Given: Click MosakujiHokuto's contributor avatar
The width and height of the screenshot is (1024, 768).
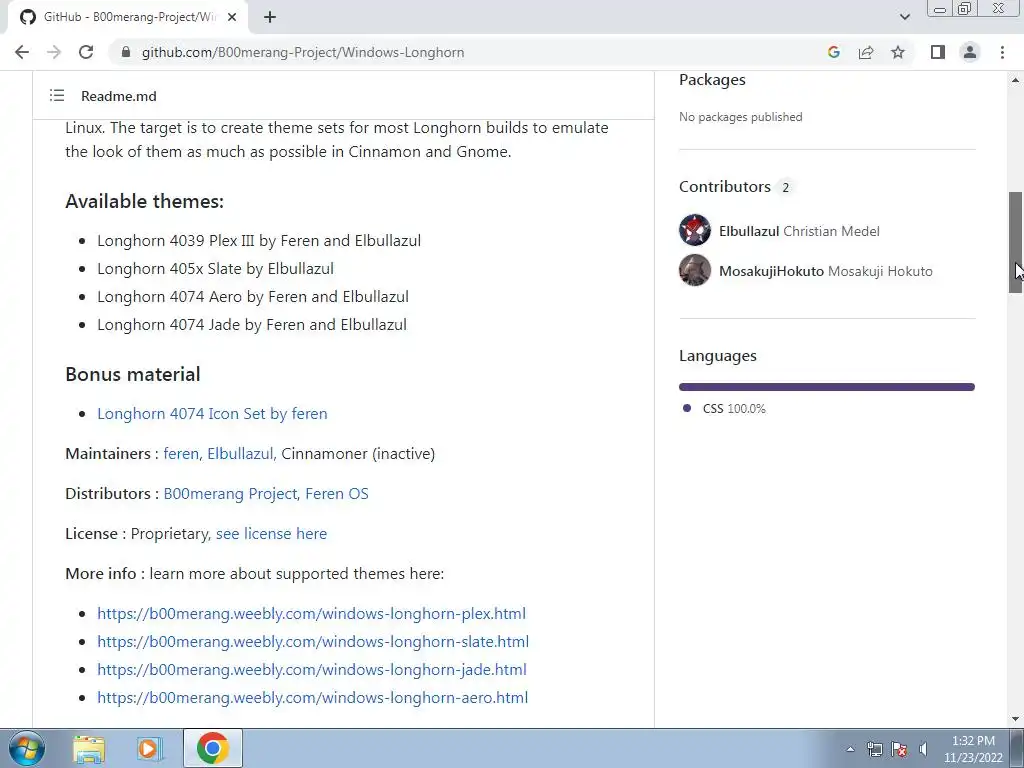Looking at the screenshot, I should [695, 270].
